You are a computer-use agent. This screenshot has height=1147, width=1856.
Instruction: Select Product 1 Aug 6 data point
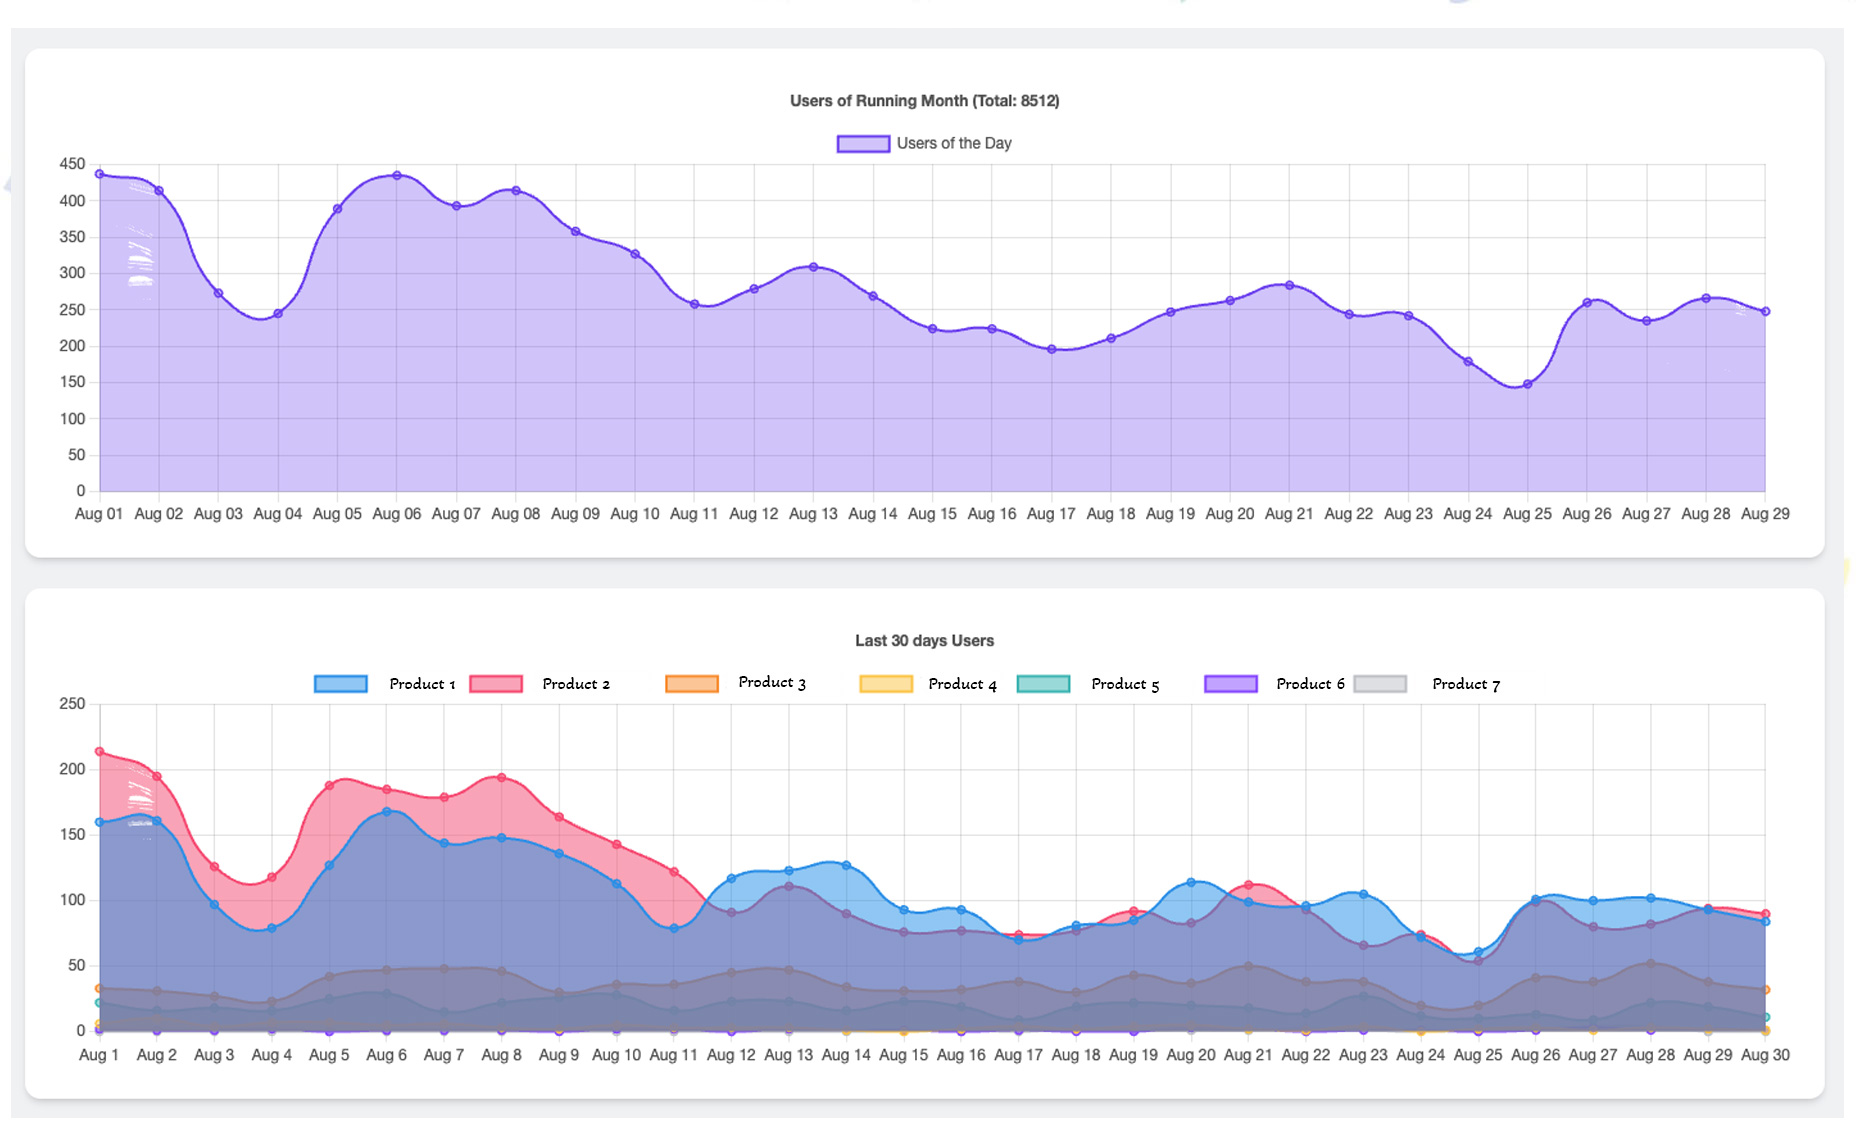pos(387,812)
